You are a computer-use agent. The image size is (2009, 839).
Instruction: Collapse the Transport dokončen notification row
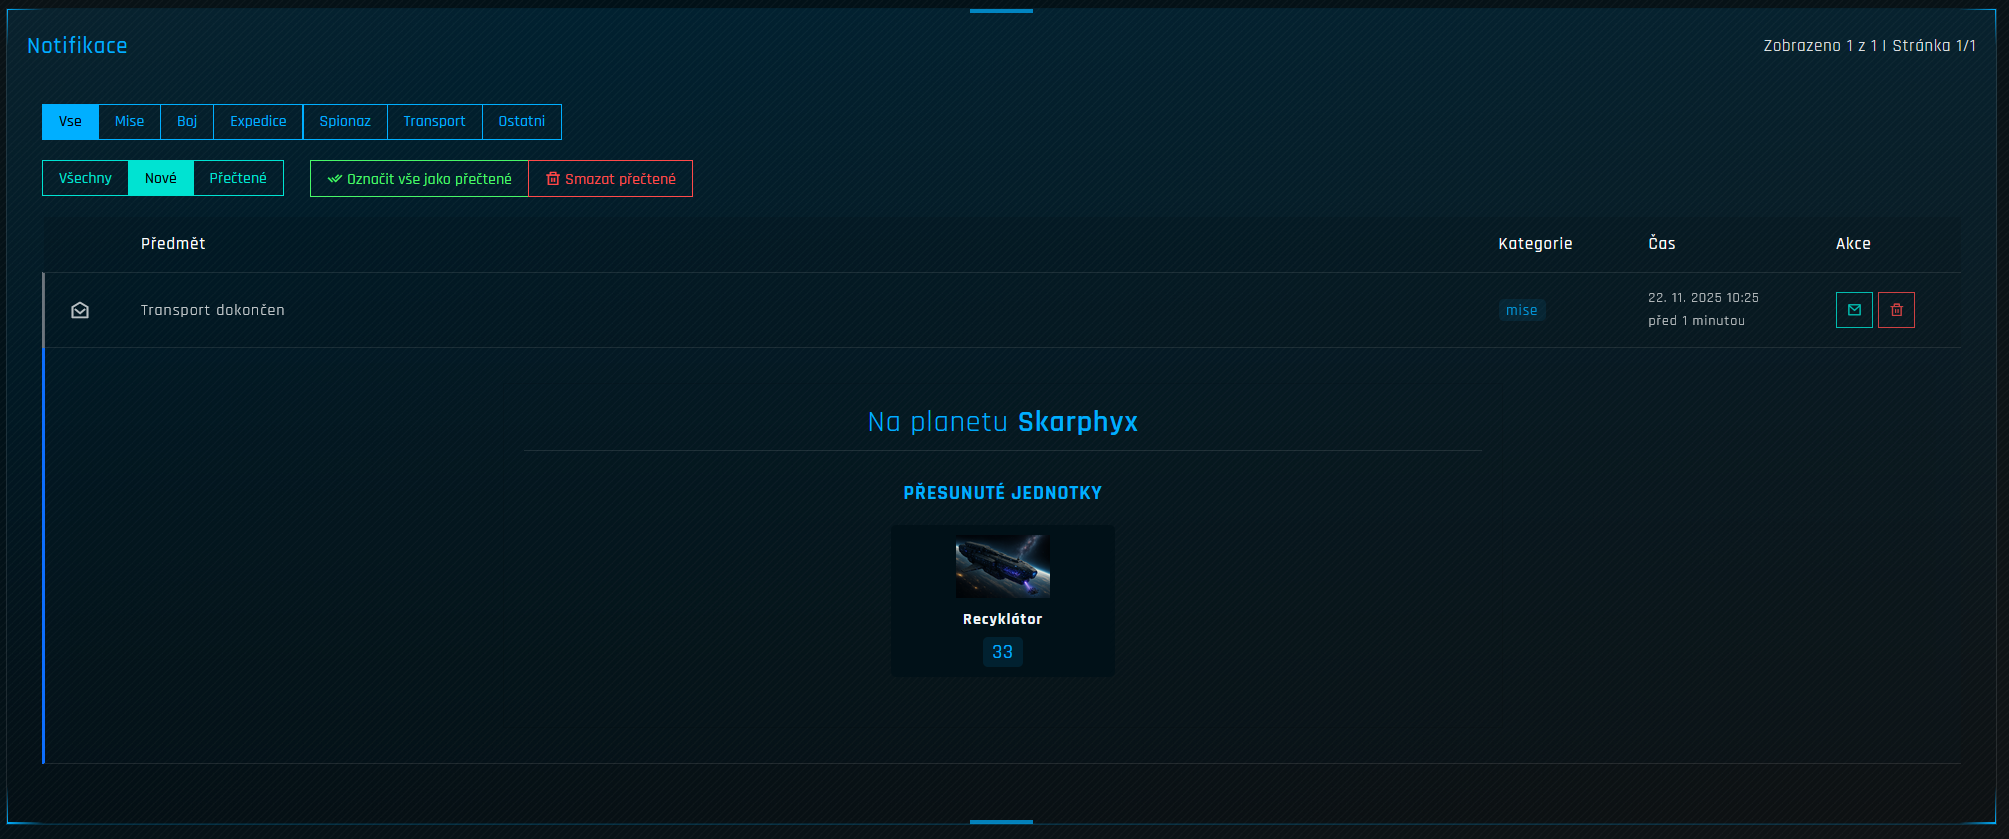click(x=1001, y=310)
